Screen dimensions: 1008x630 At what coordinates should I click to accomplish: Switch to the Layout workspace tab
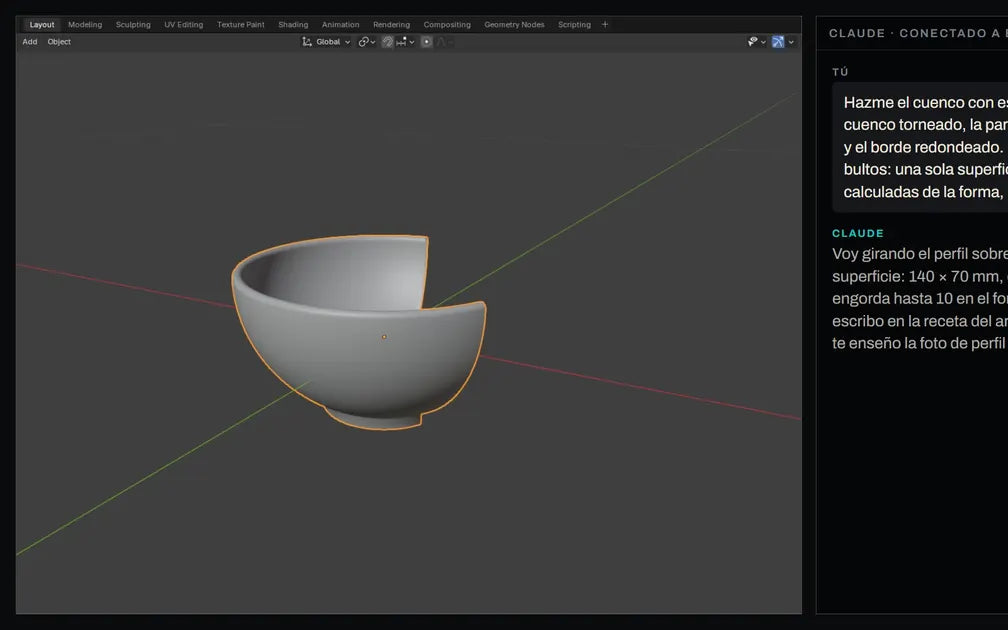42,24
